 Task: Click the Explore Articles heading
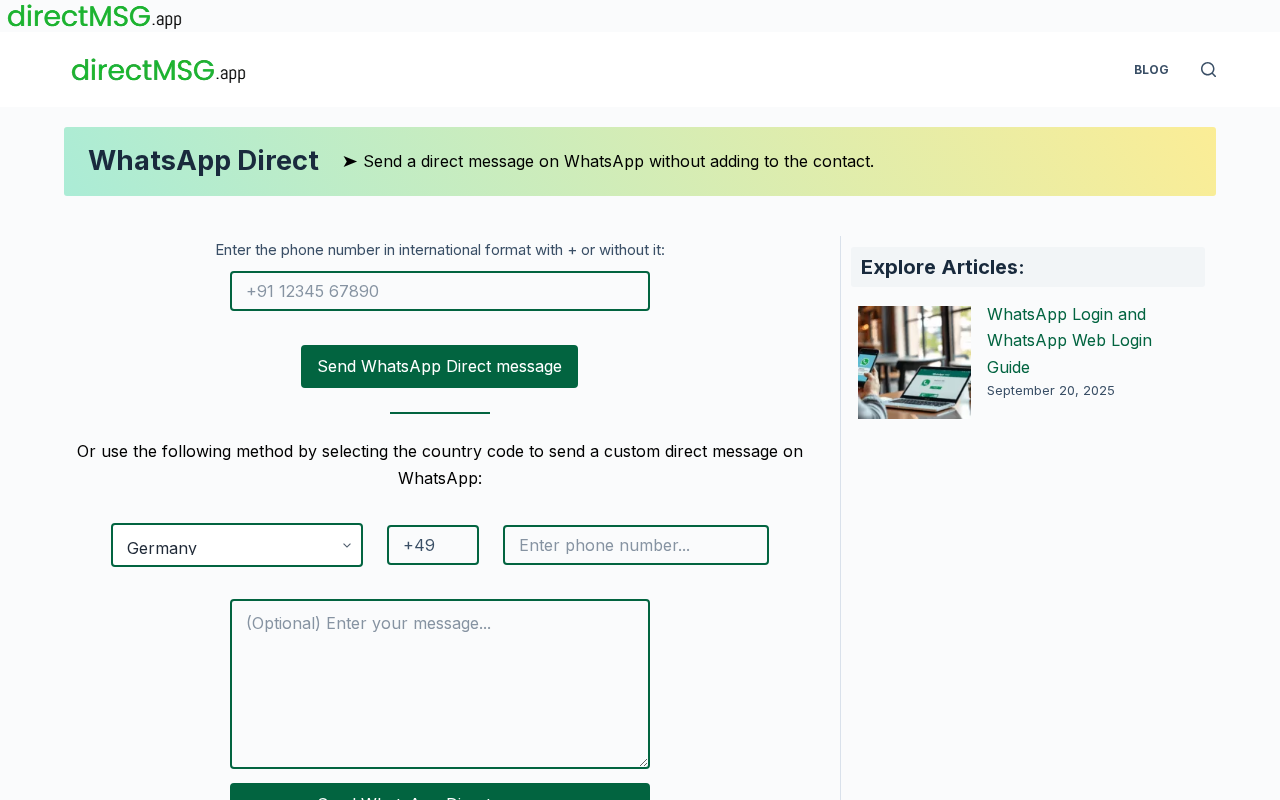click(x=942, y=267)
